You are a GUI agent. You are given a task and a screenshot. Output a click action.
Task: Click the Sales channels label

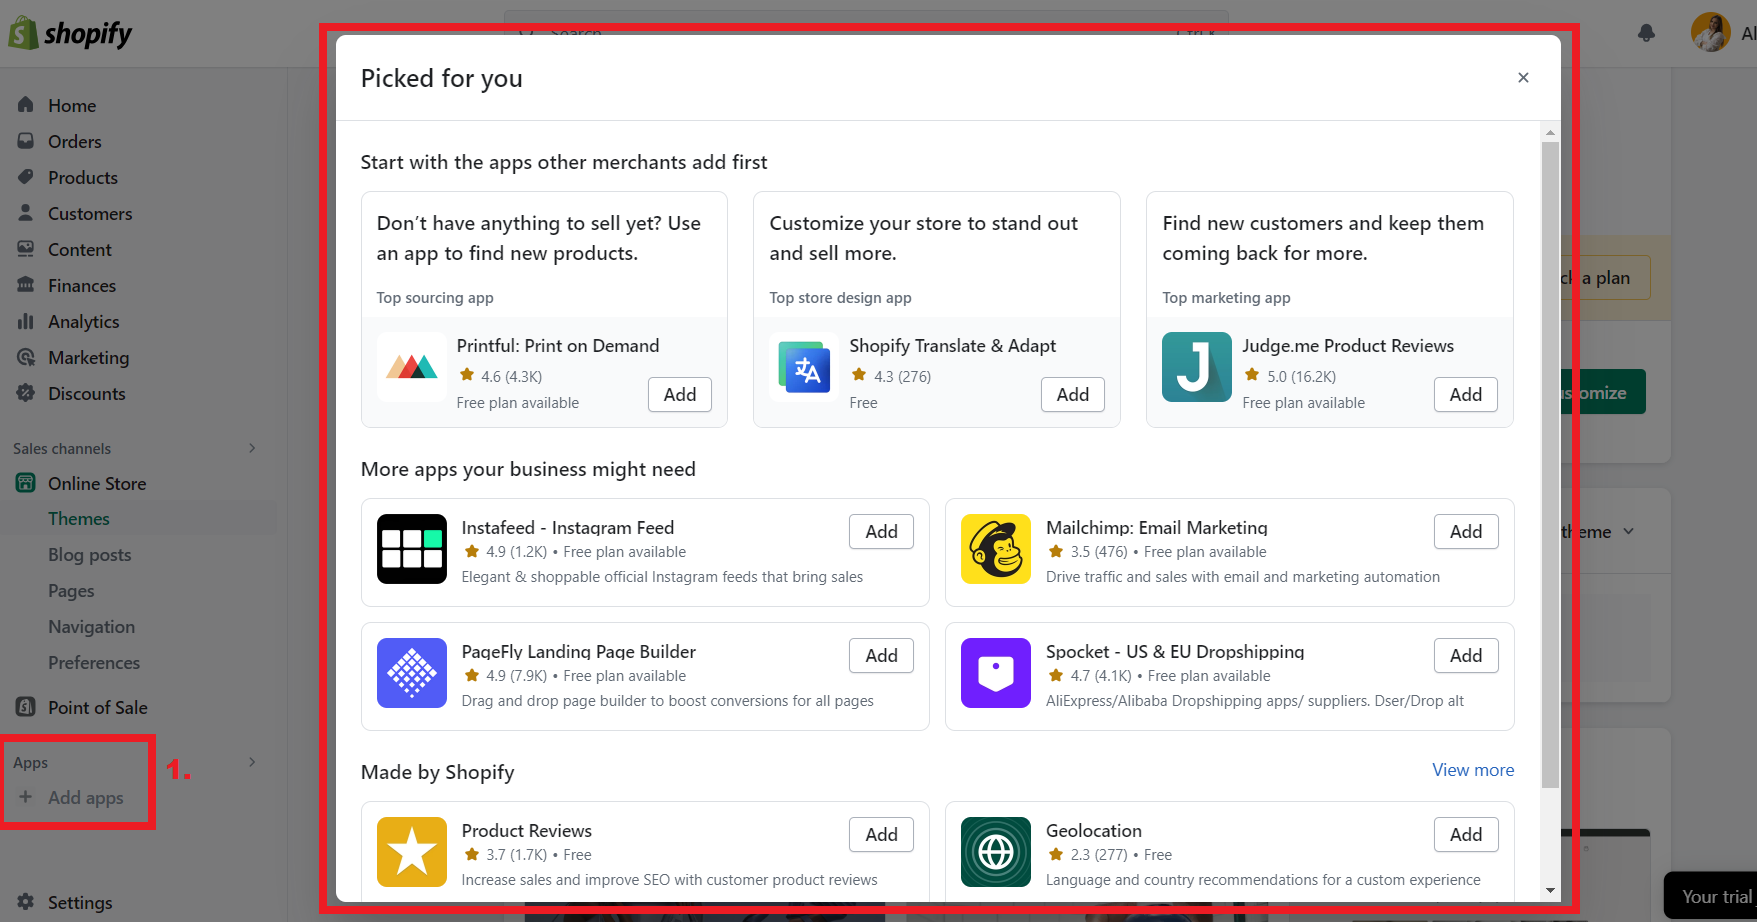click(62, 449)
